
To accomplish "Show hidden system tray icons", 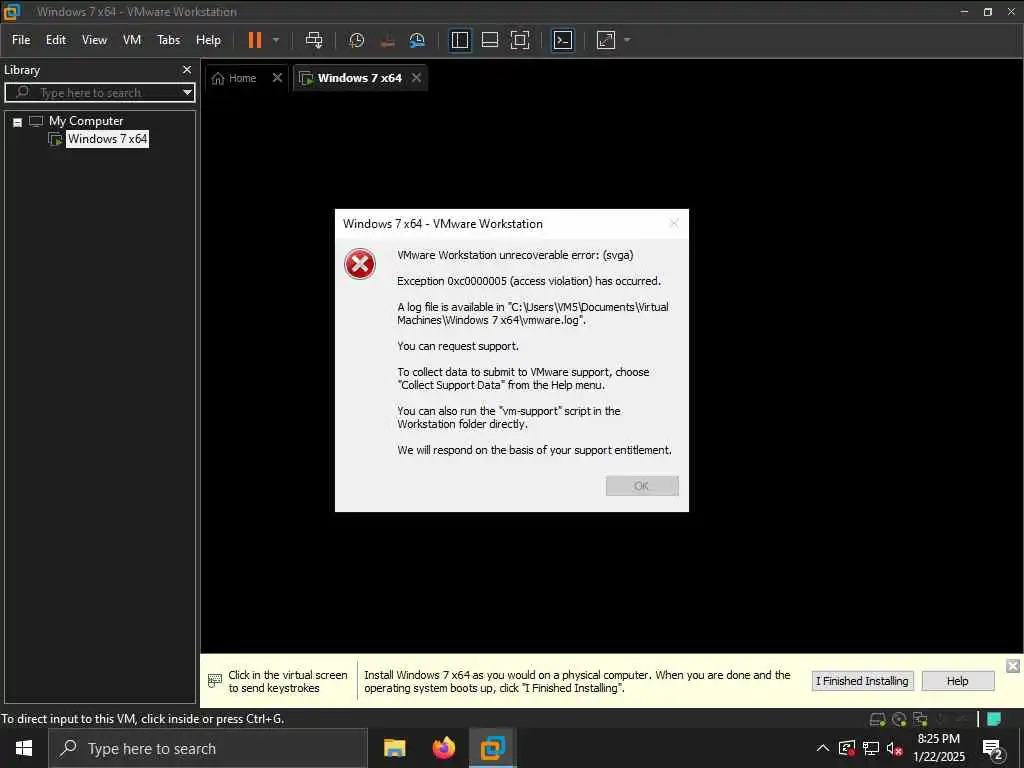I will (823, 748).
